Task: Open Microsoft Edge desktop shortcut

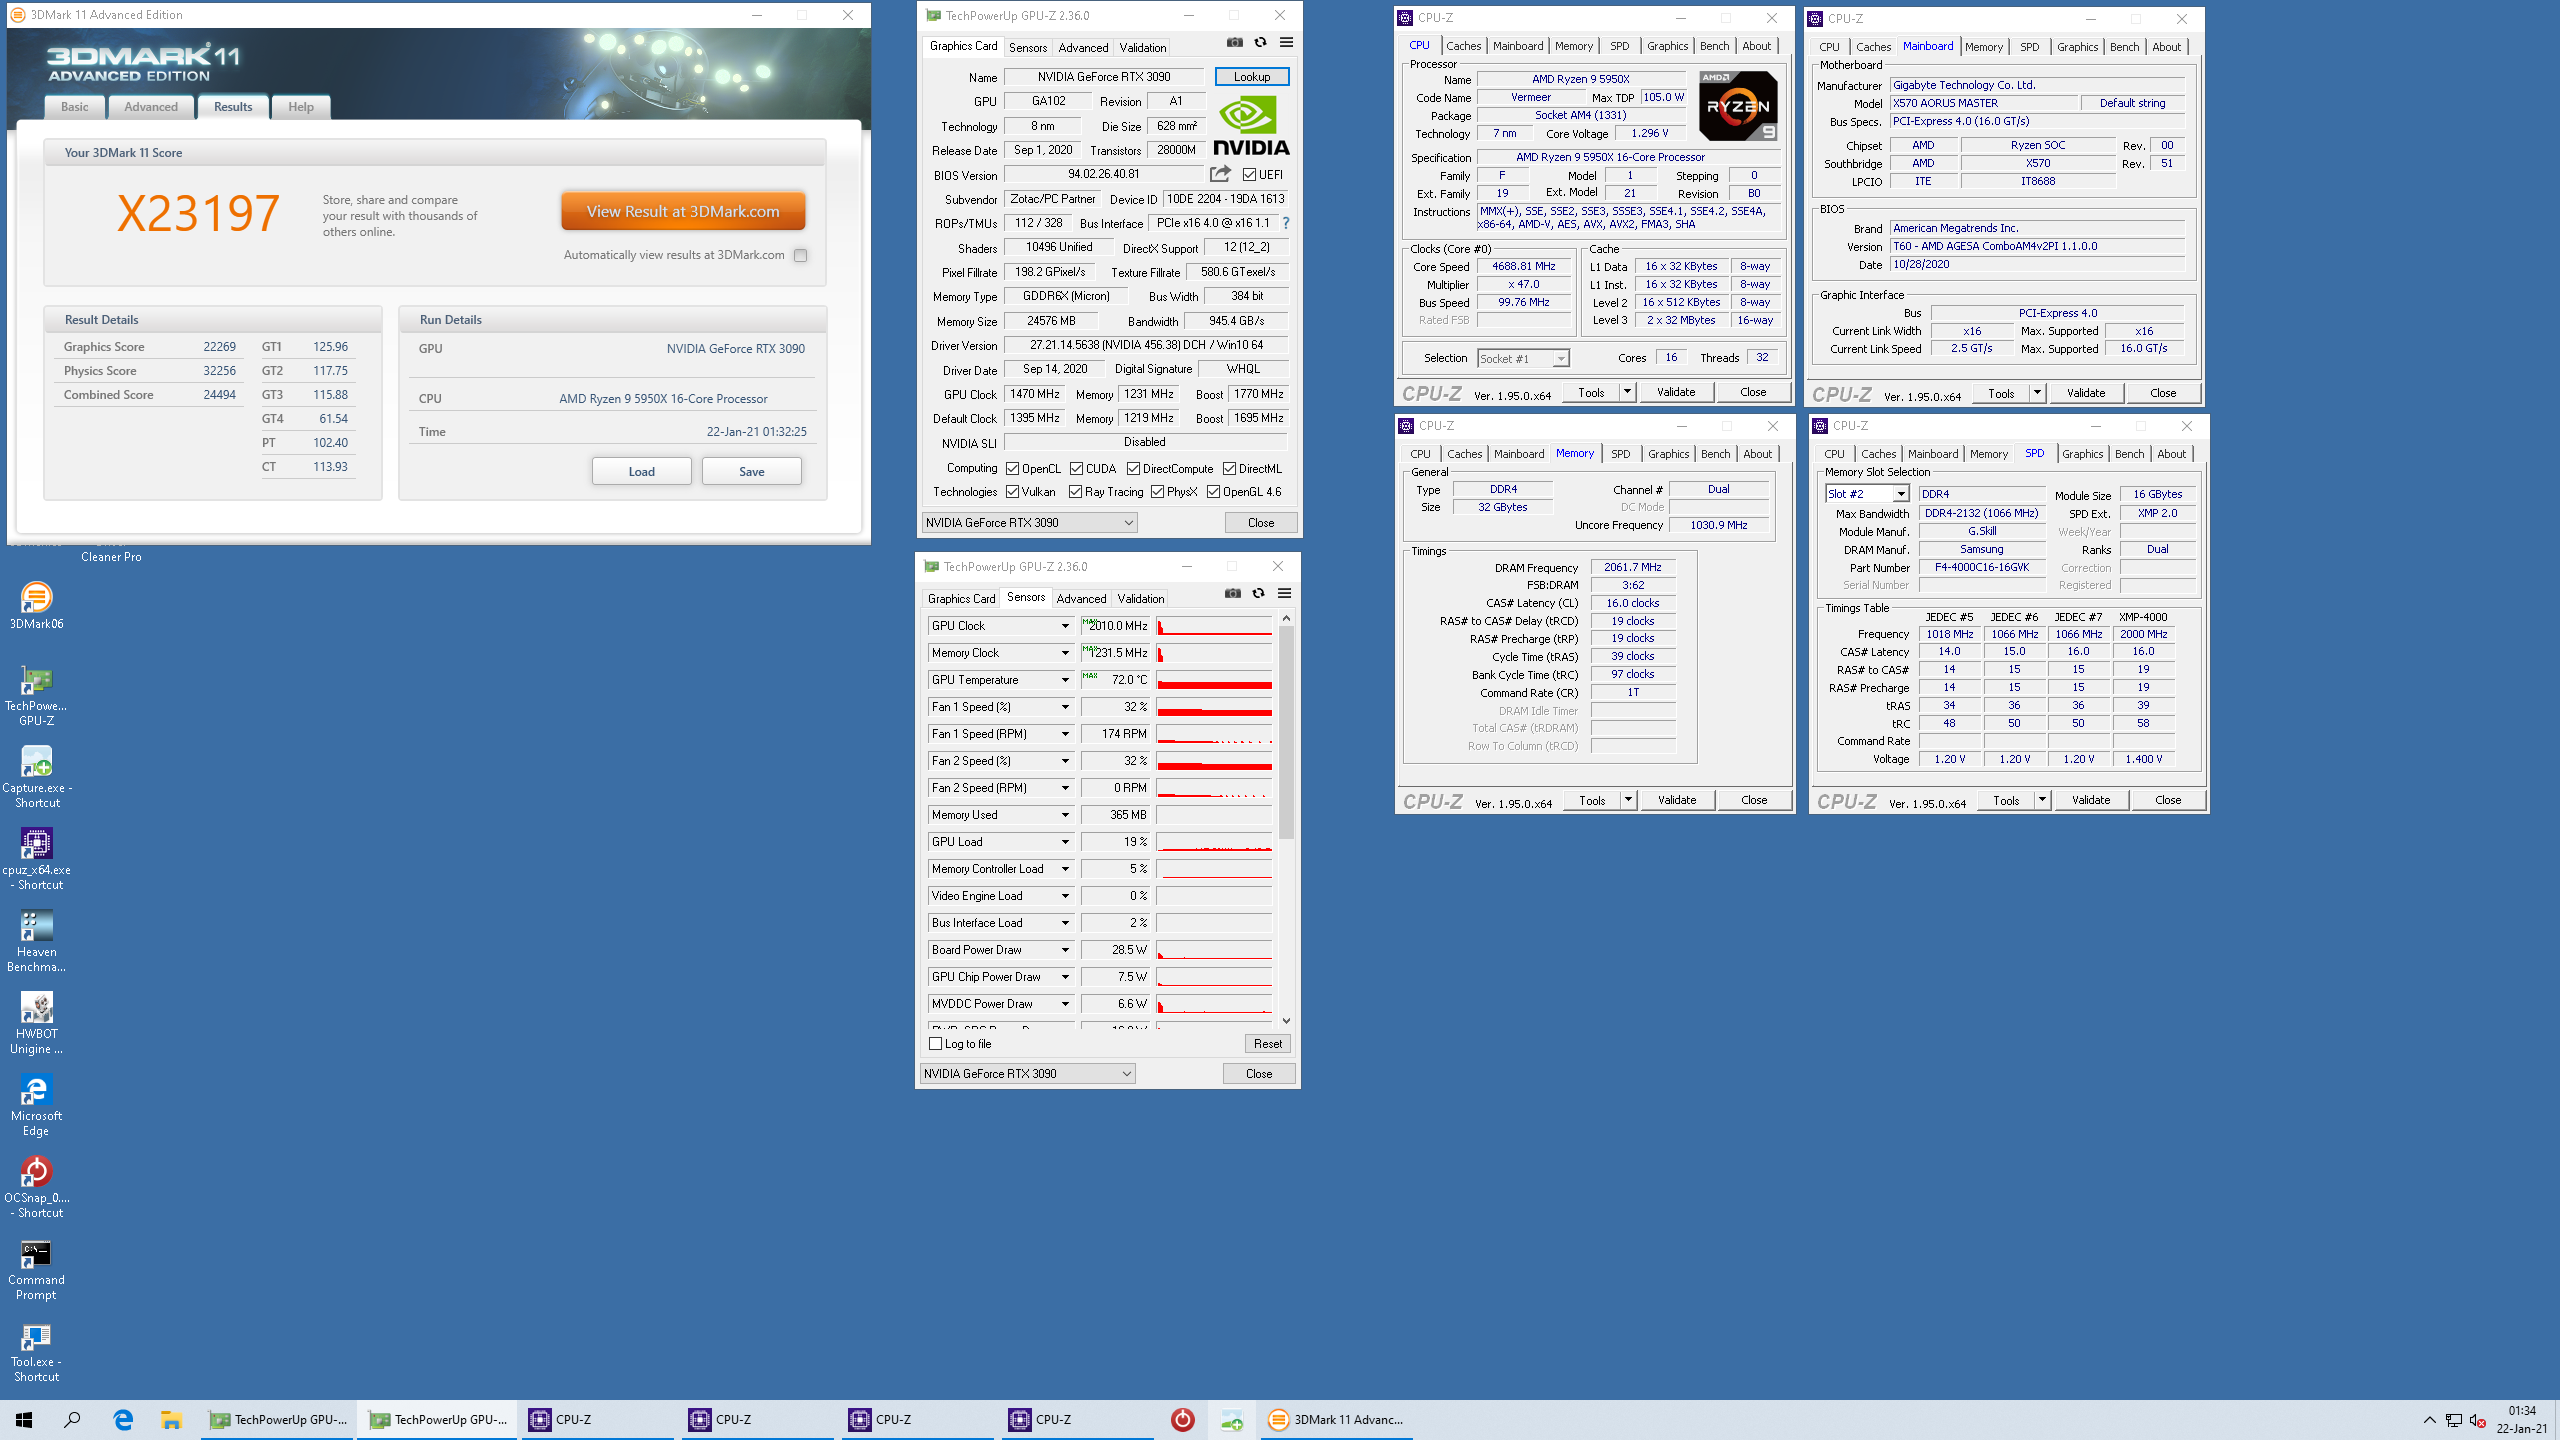Action: (x=36, y=1105)
